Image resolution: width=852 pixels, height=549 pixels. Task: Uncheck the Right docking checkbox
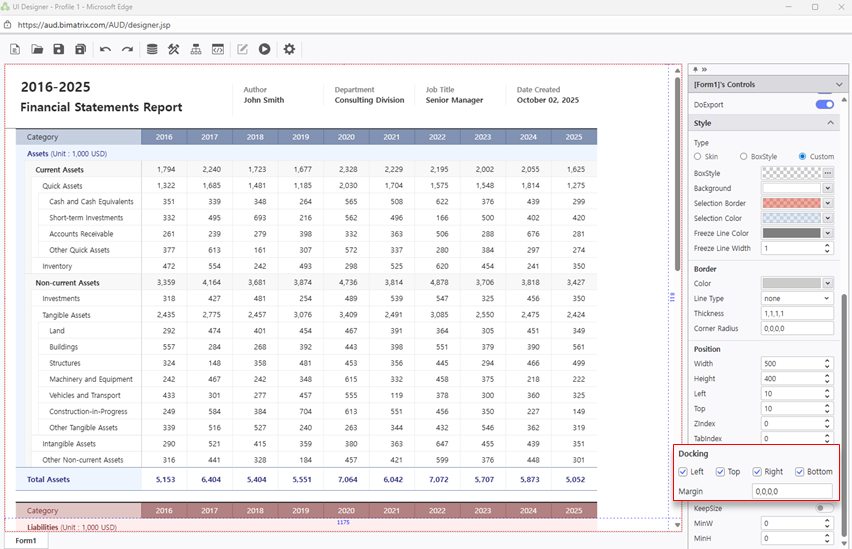point(757,472)
